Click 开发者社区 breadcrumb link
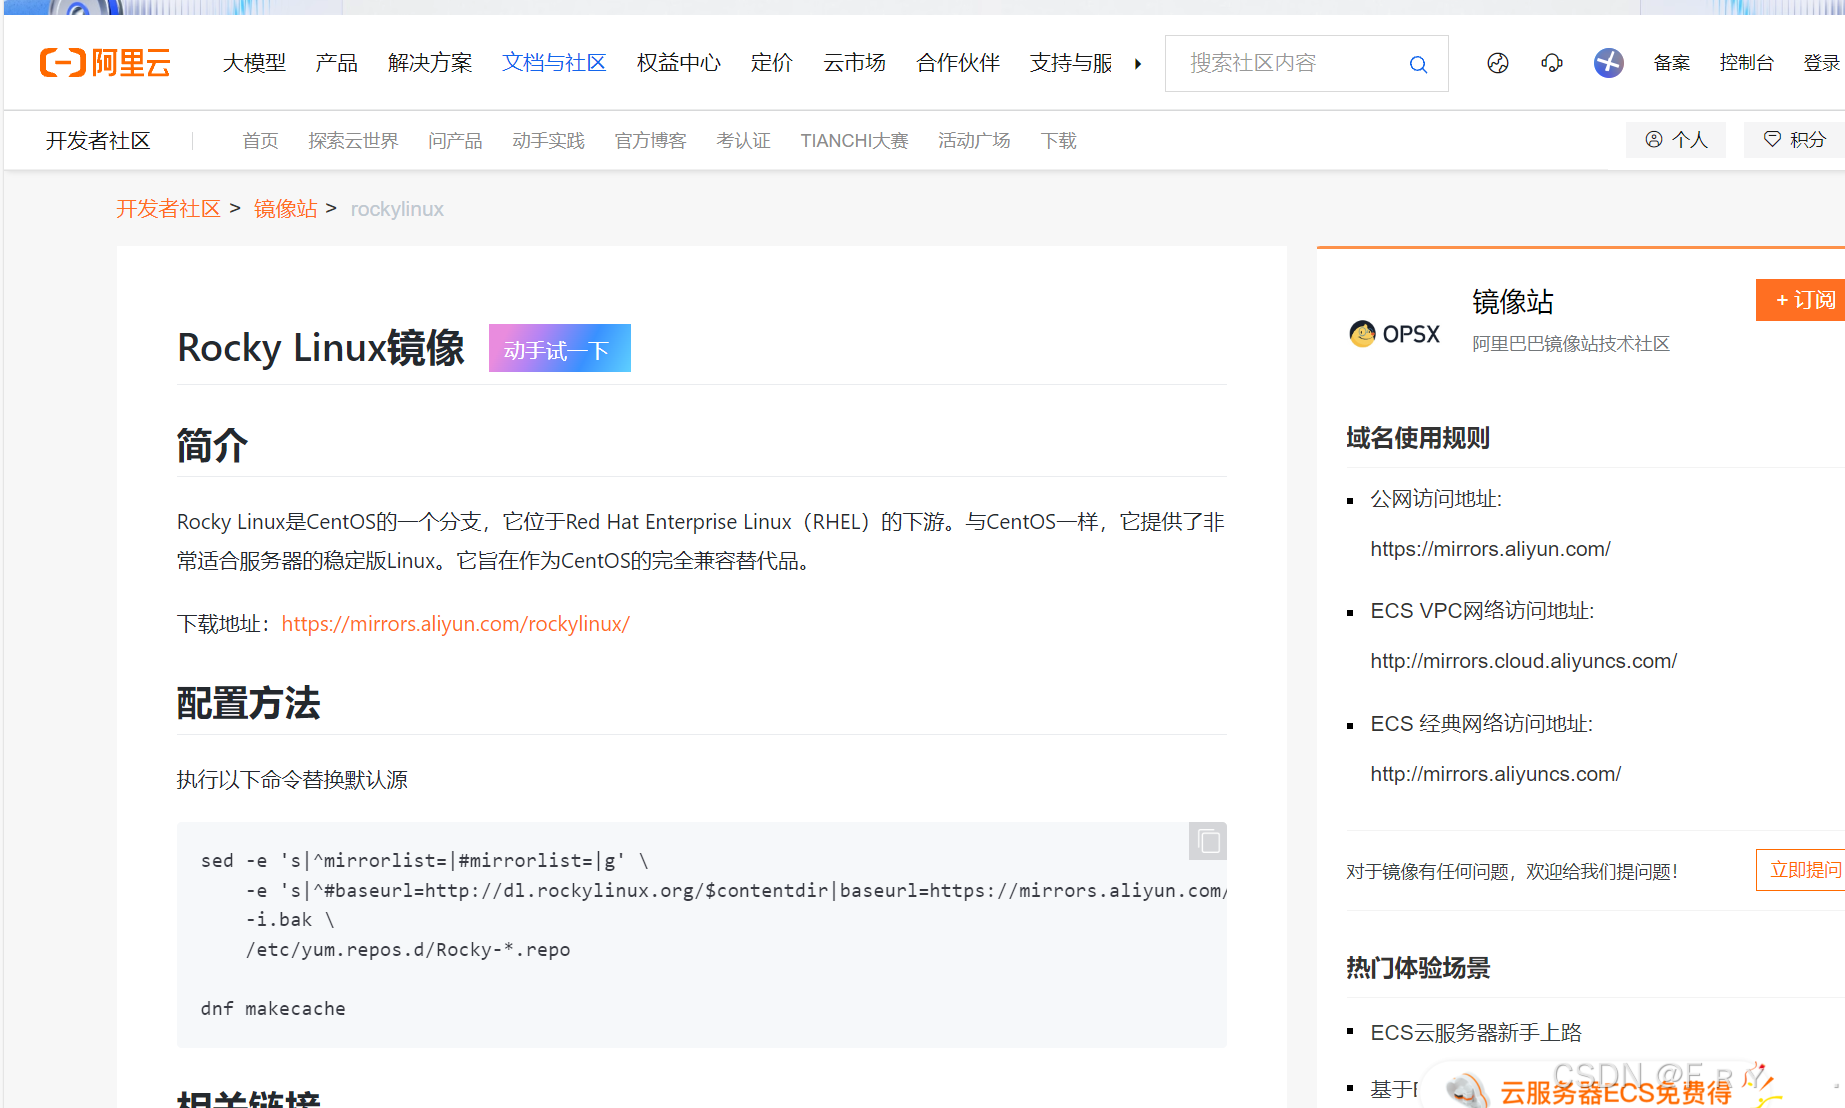 point(168,209)
